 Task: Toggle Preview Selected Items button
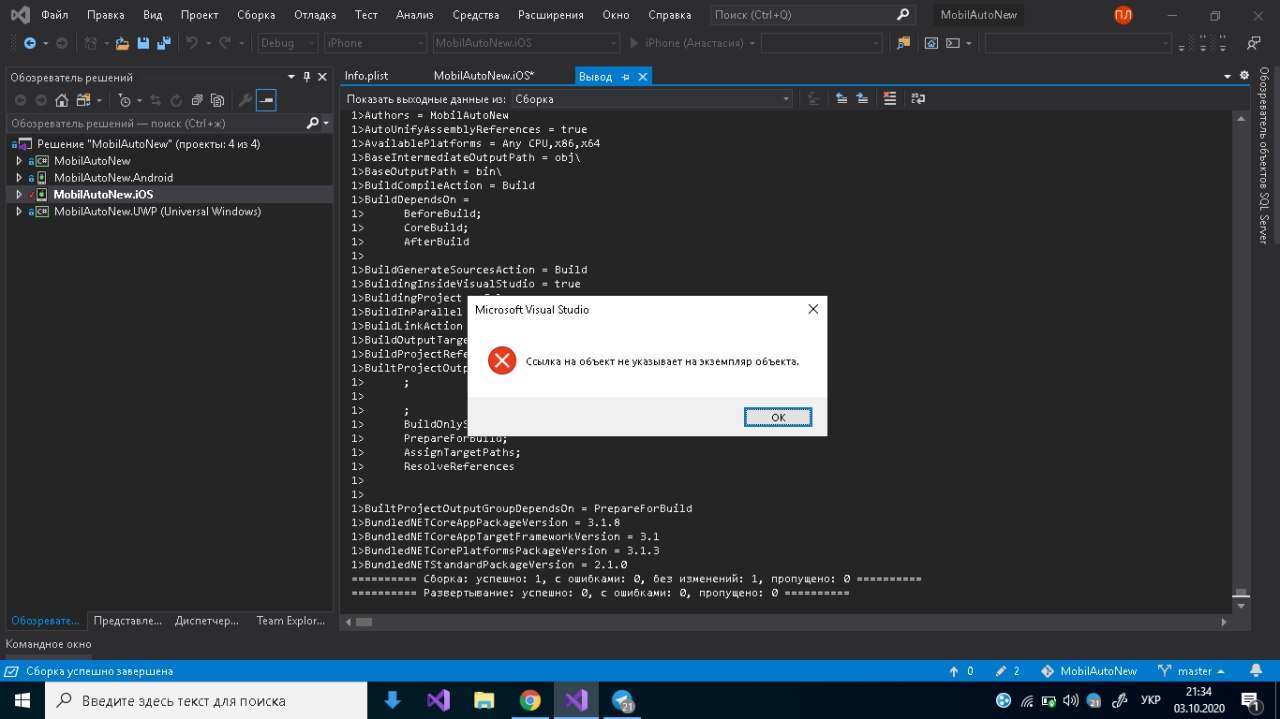point(266,100)
